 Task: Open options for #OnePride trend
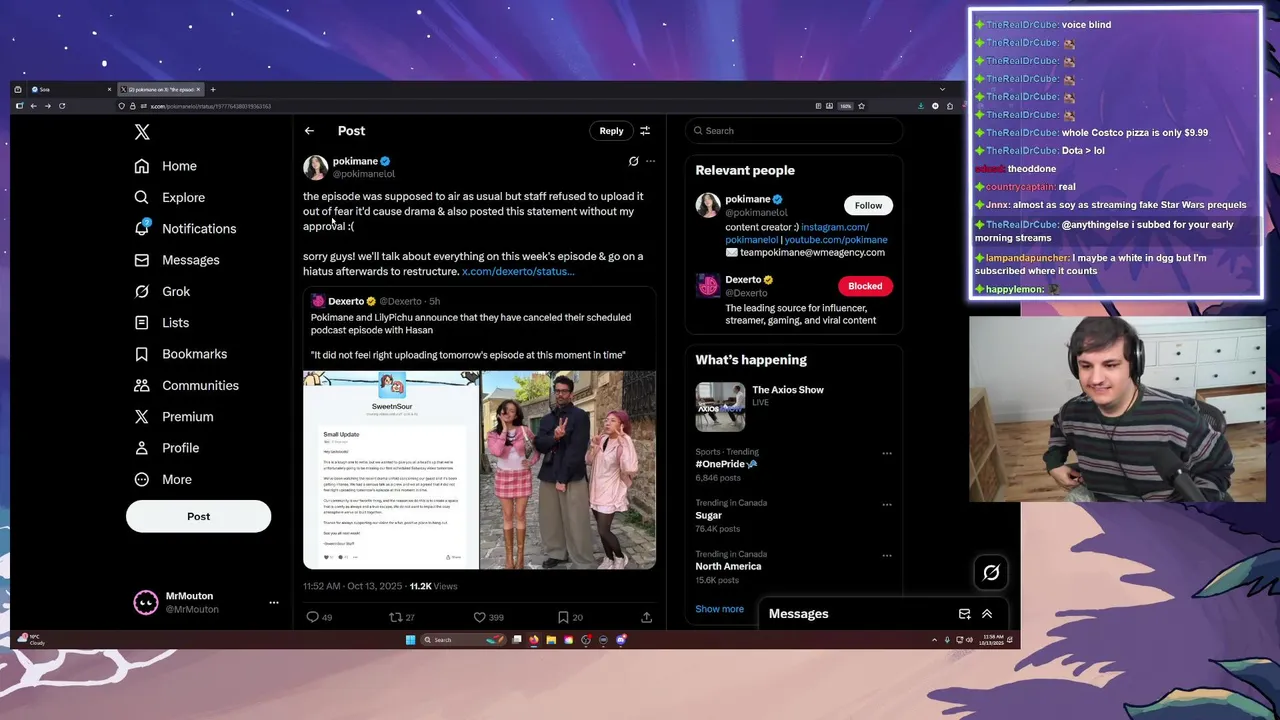(x=886, y=453)
